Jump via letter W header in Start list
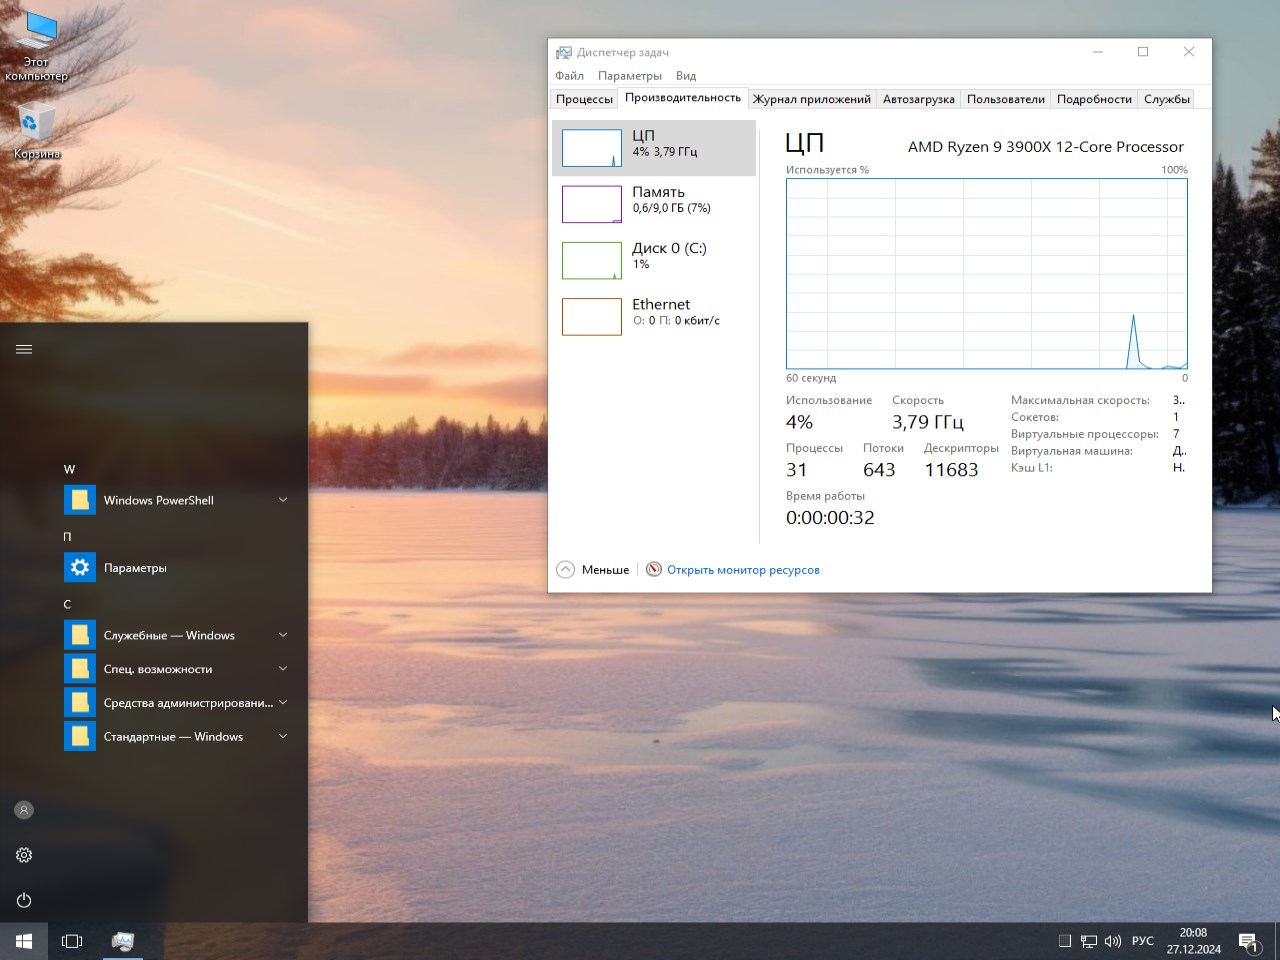The width and height of the screenshot is (1280, 960). click(69, 469)
